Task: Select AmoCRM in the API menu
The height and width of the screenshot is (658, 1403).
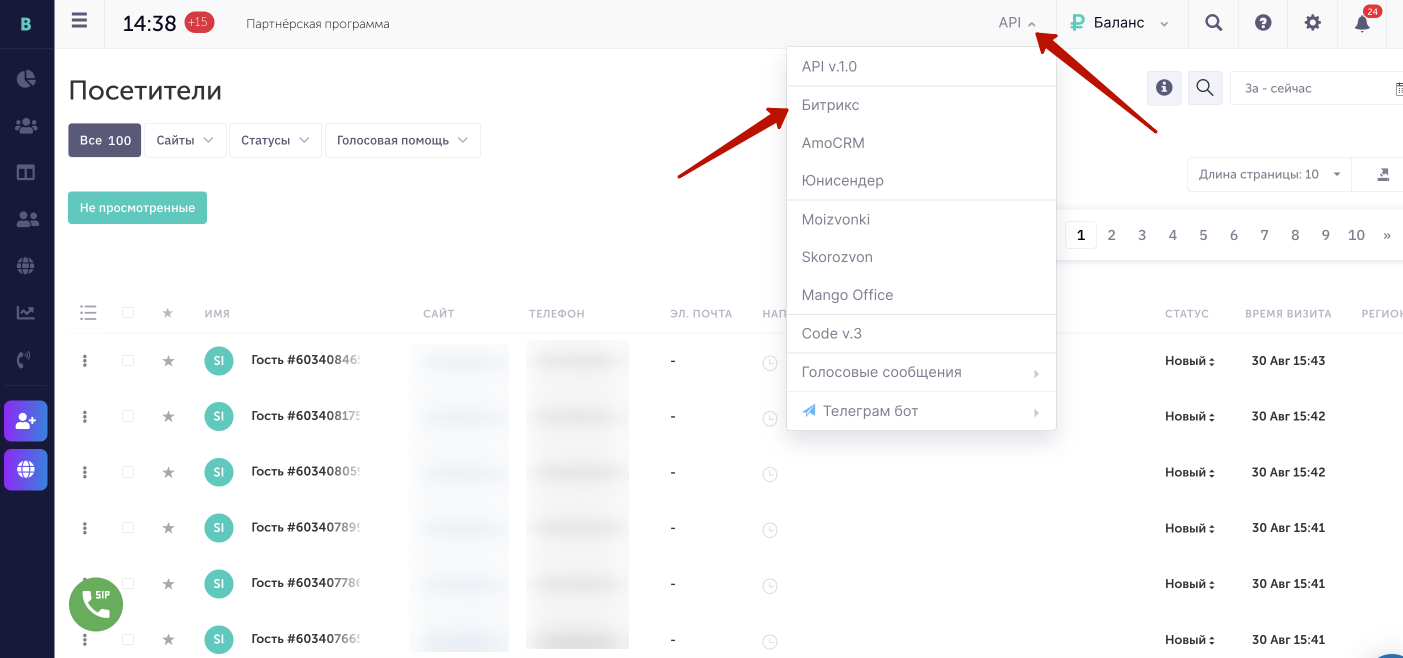Action: 921,143
